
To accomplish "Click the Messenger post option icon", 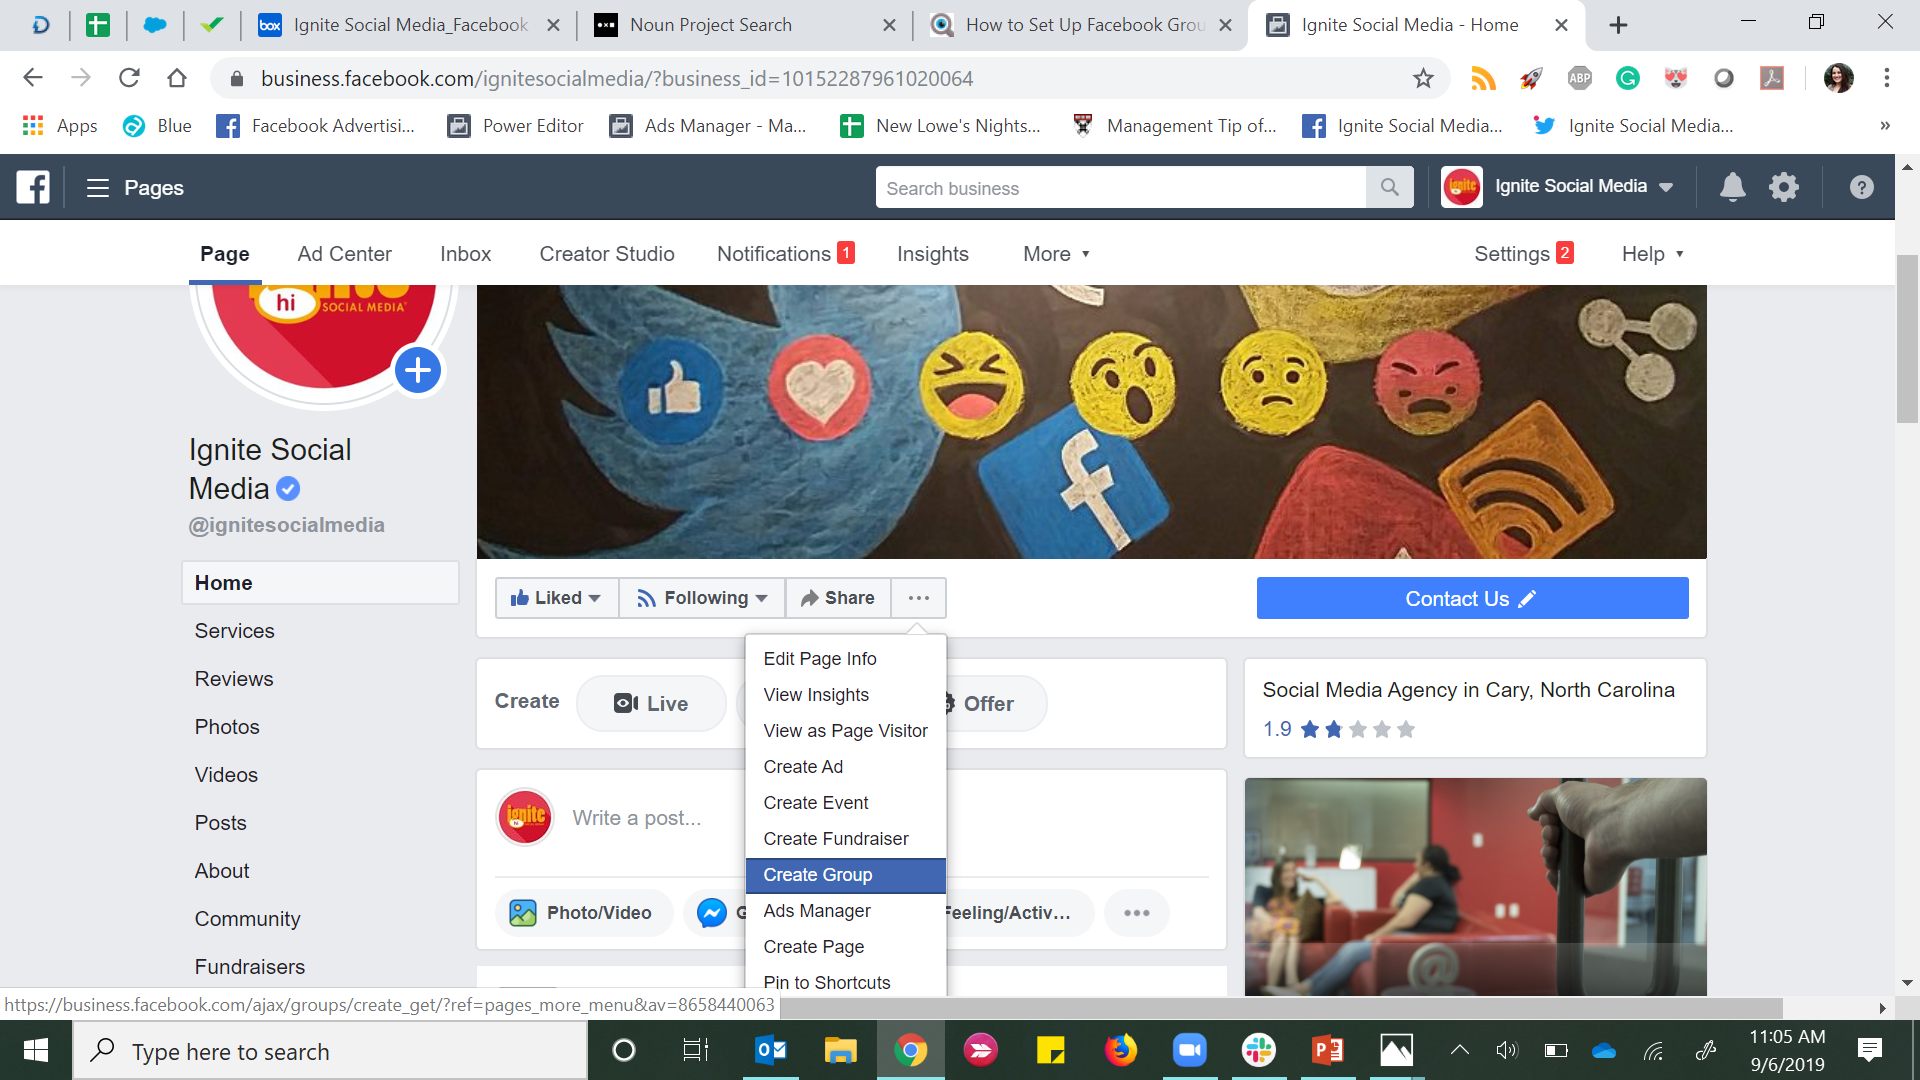I will pyautogui.click(x=712, y=913).
